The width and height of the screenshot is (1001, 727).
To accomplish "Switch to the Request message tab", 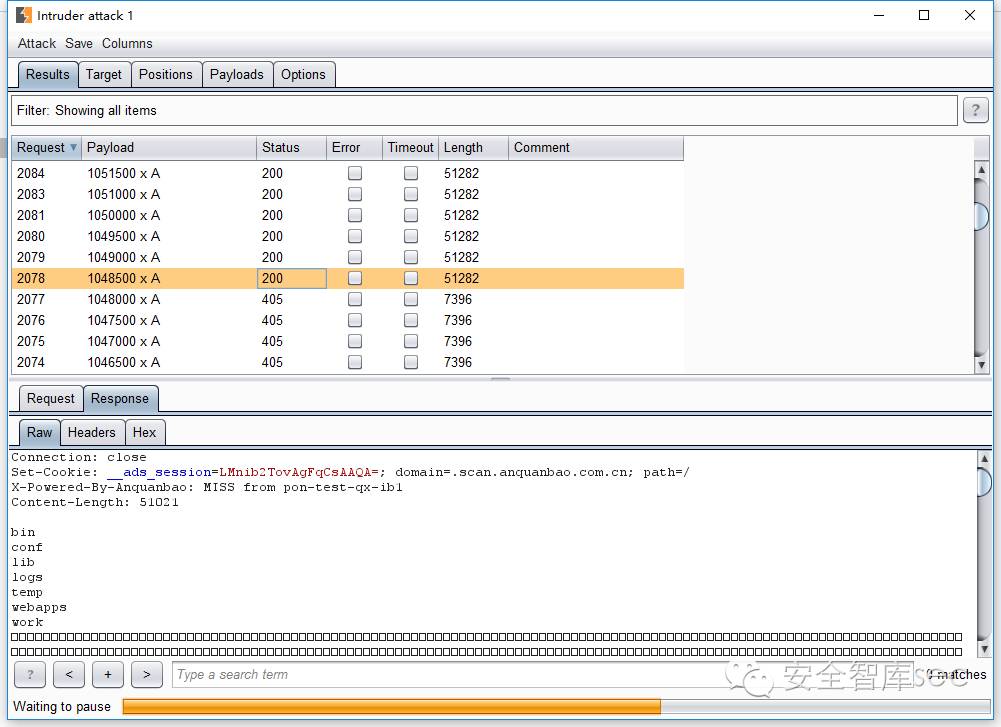I will [x=50, y=399].
